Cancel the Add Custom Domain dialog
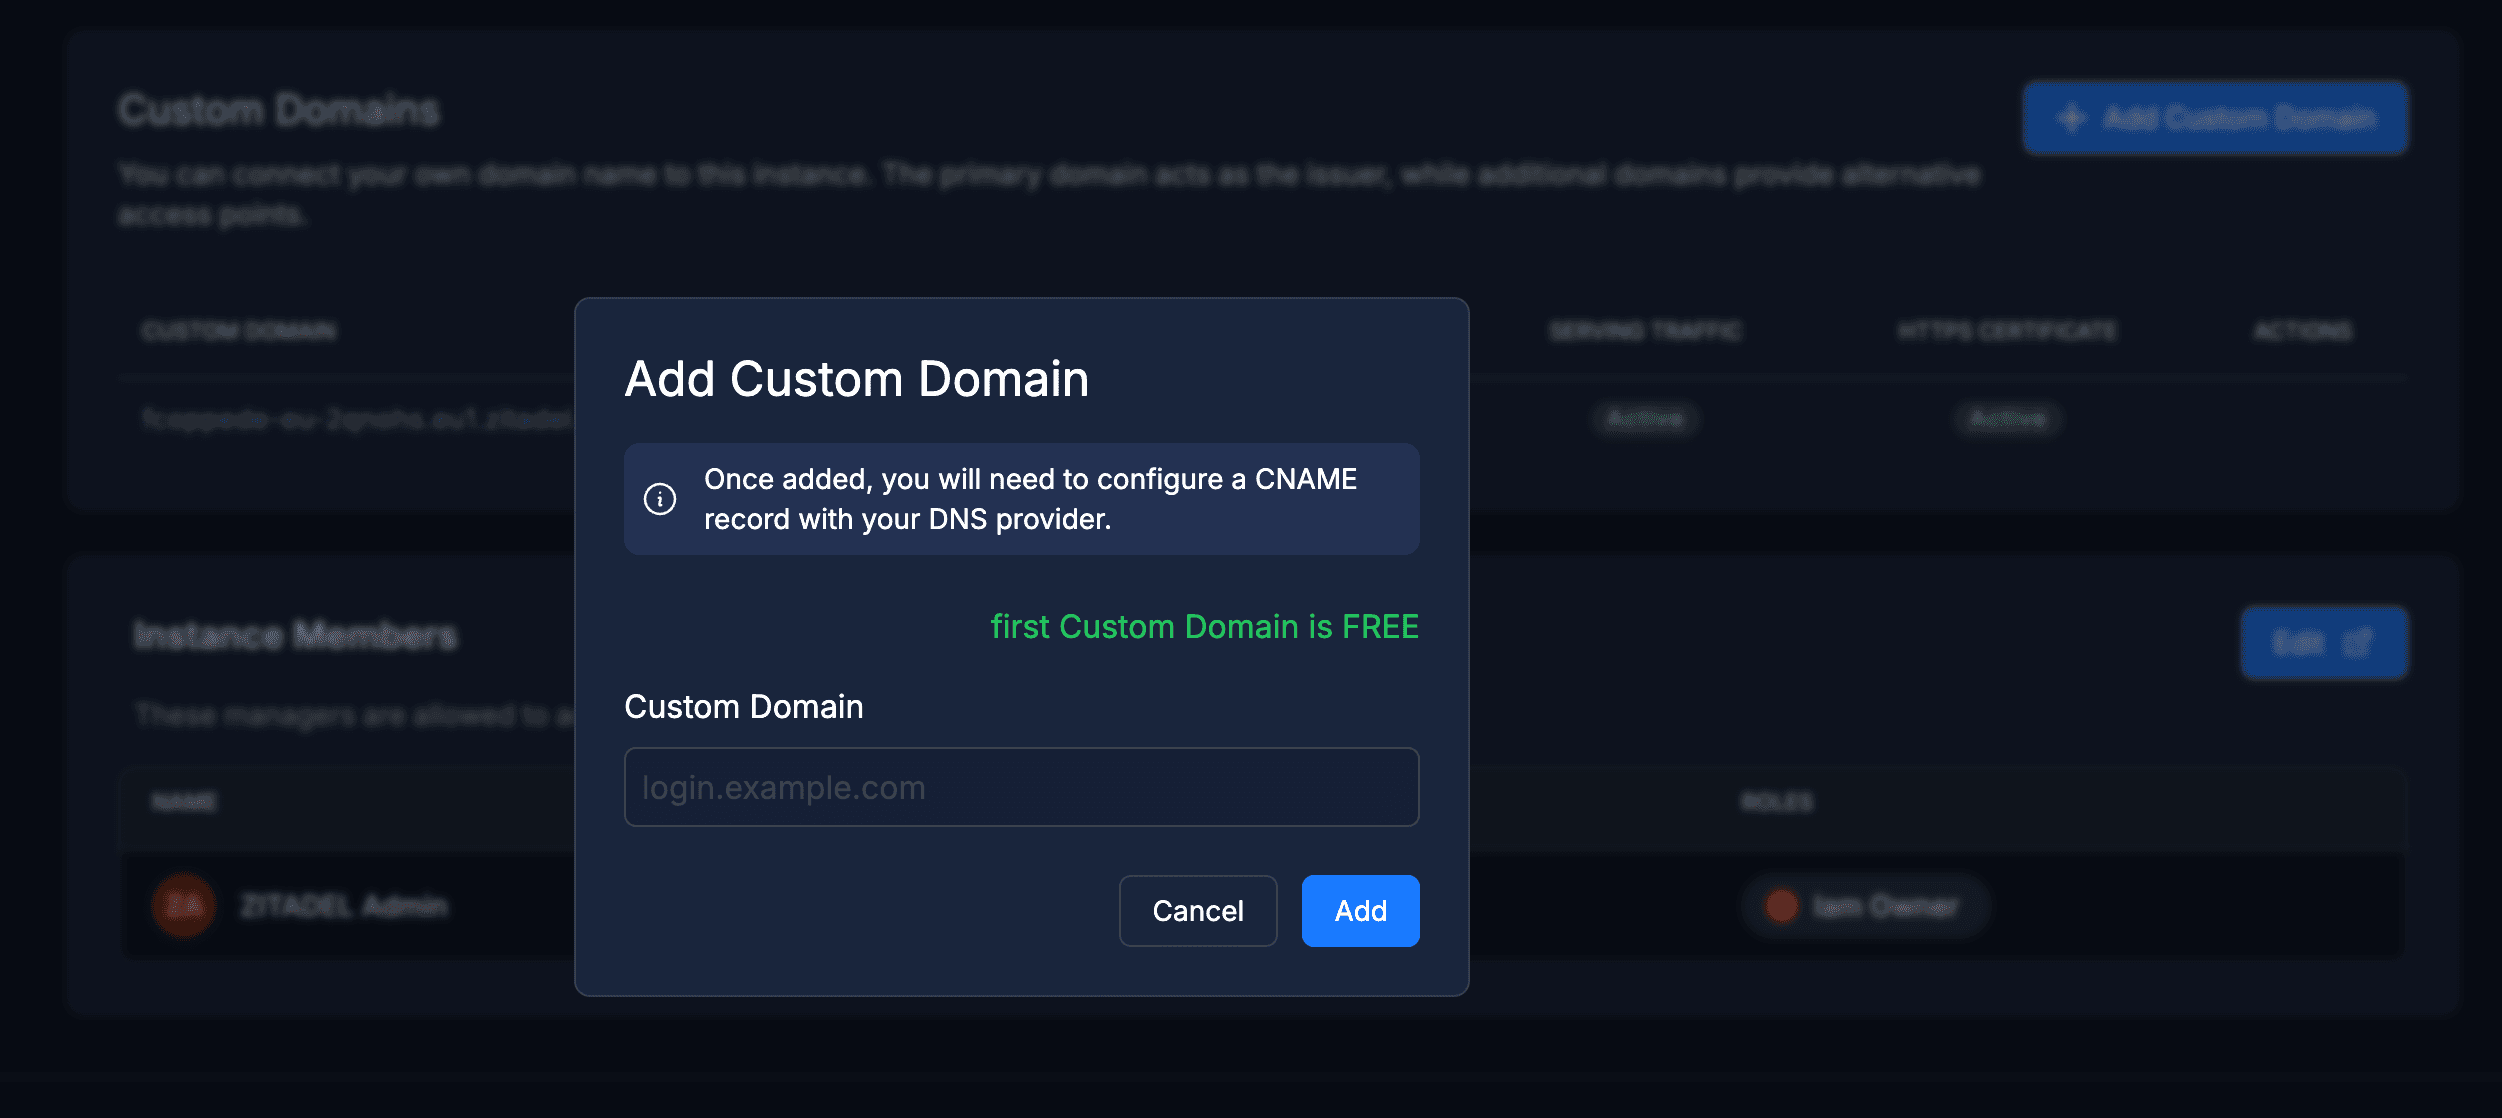Viewport: 2502px width, 1118px height. [x=1198, y=910]
